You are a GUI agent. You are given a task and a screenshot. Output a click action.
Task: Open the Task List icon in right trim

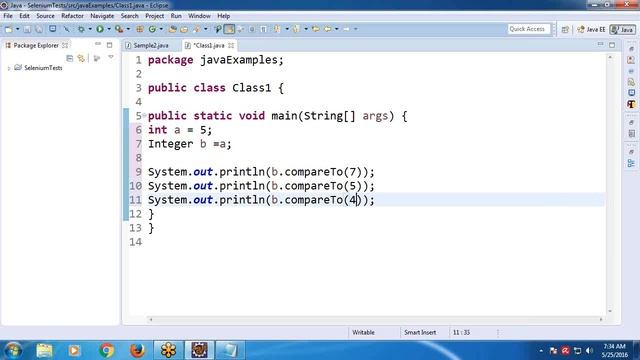631,133
